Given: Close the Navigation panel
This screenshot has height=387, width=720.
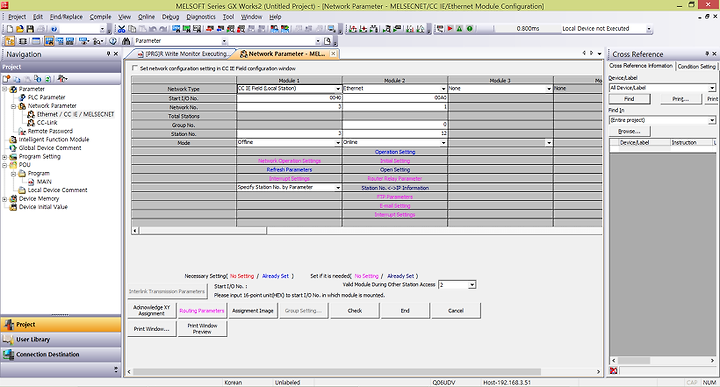Looking at the screenshot, I should 116,54.
